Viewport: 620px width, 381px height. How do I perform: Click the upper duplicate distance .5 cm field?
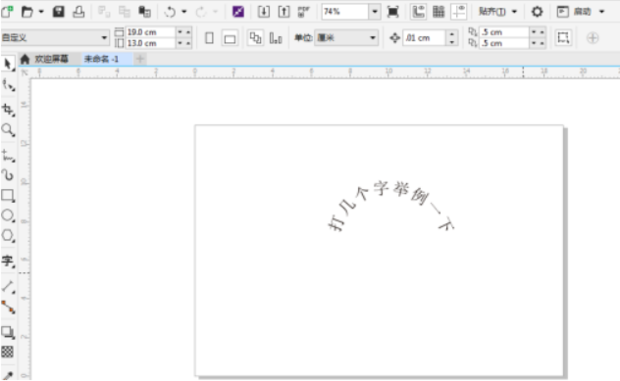coord(504,32)
